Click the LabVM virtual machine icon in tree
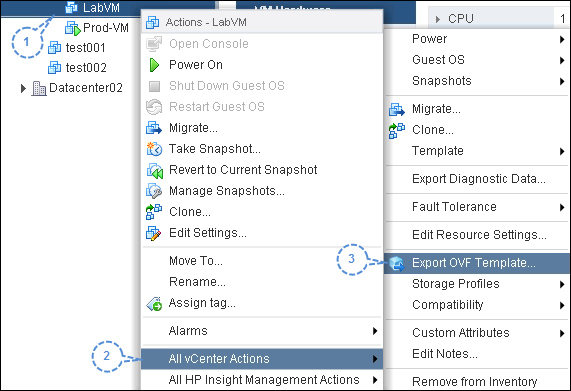 click(72, 7)
